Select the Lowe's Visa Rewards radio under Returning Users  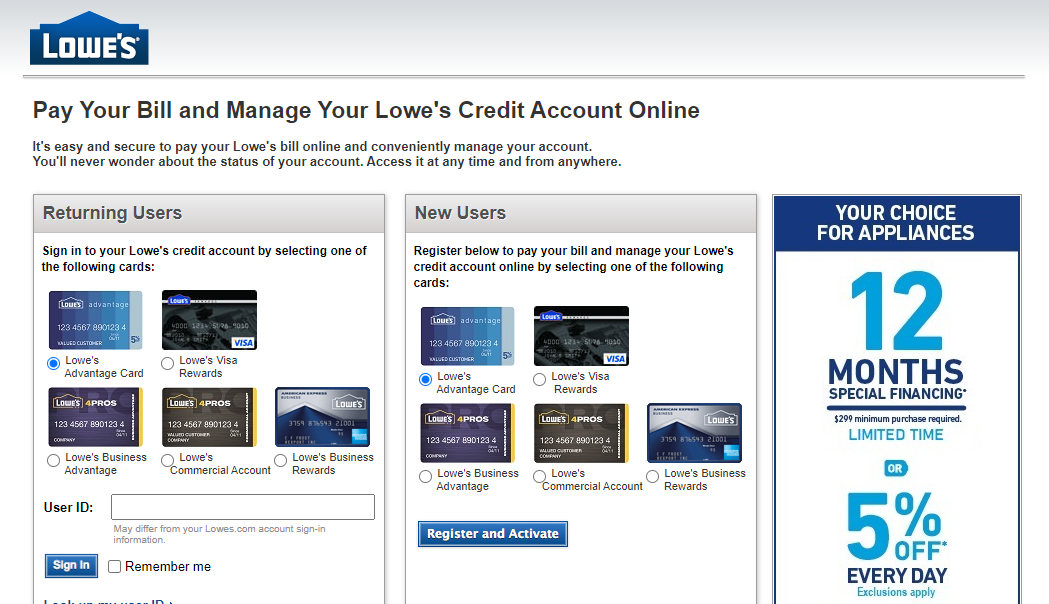[x=168, y=363]
